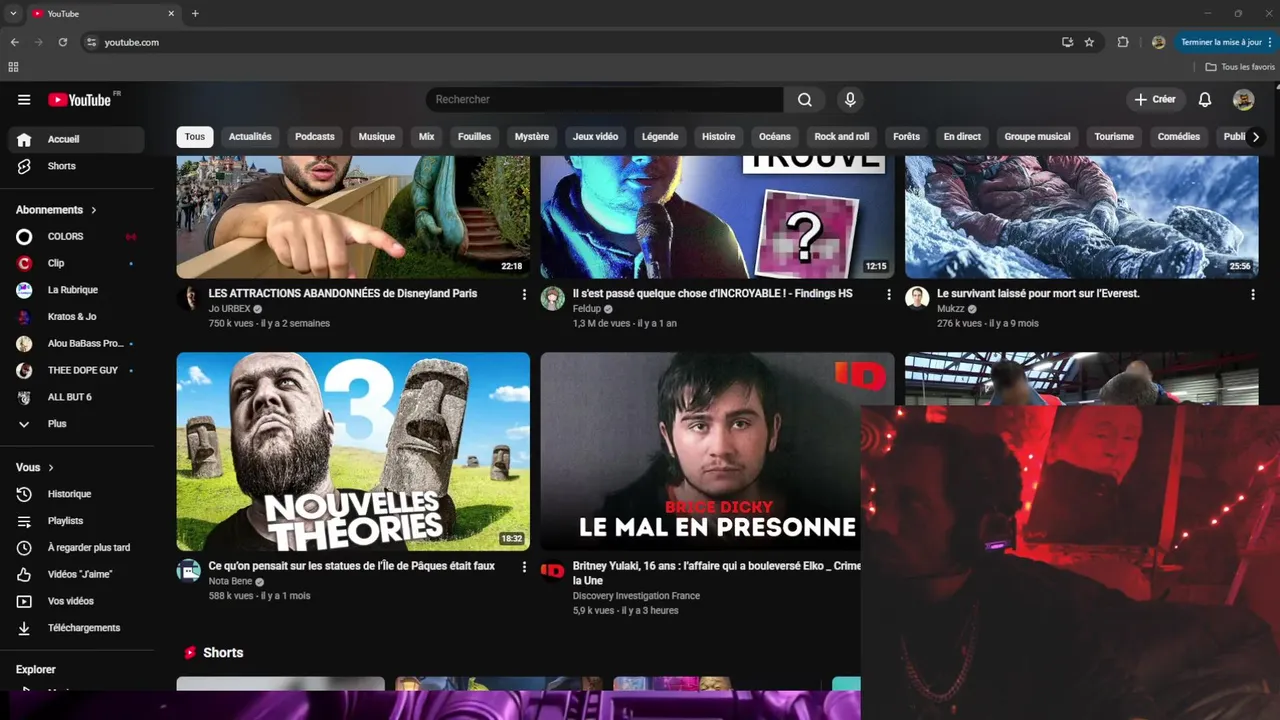Open options menu for Île de Pâques video
Screen dimensions: 1280x720
coord(524,567)
